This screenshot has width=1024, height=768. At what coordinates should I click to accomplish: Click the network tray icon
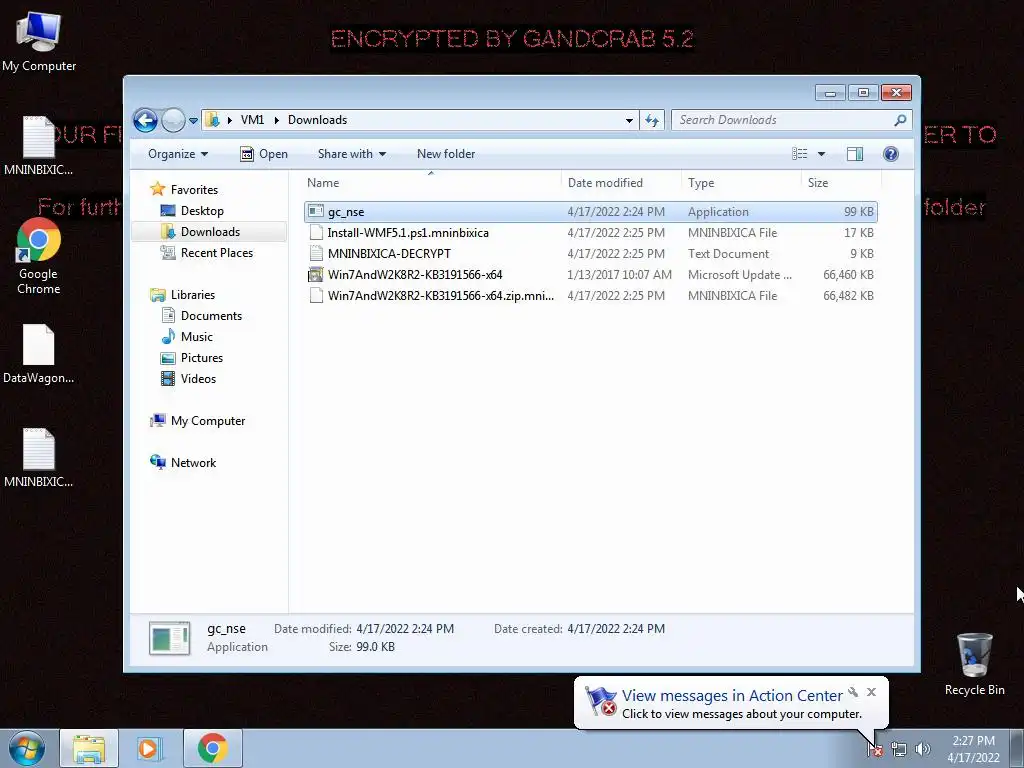[899, 749]
